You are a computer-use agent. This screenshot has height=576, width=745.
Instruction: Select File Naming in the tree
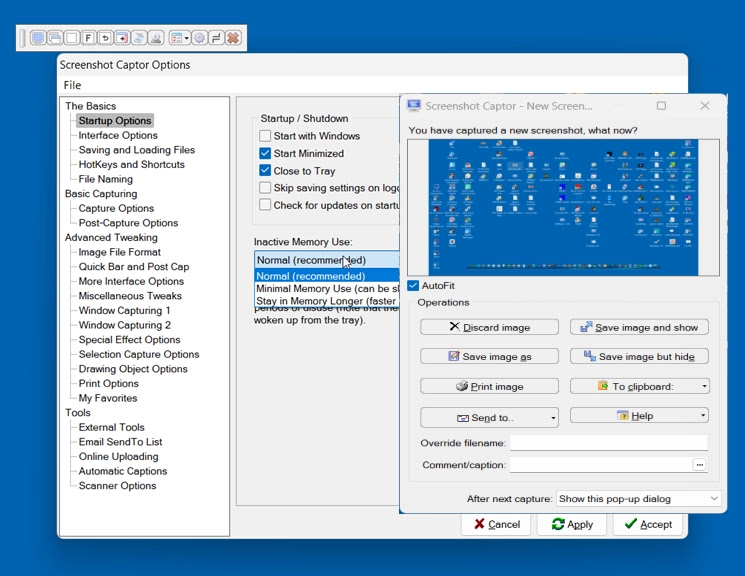(105, 179)
